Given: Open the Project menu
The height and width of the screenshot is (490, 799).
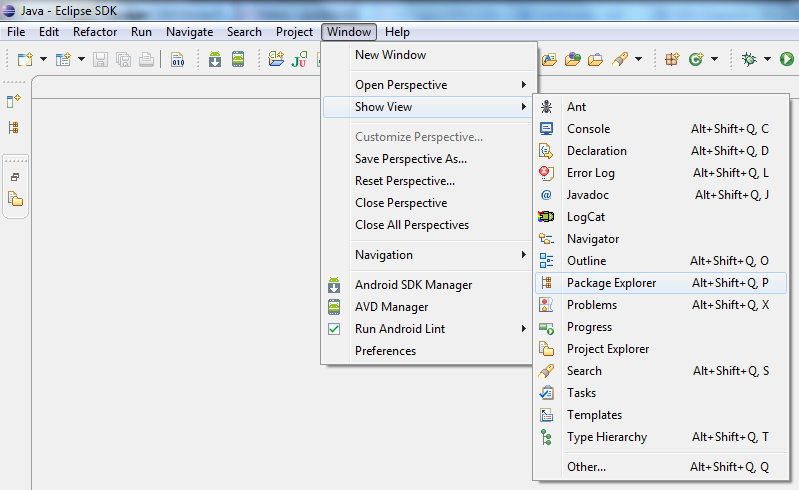Looking at the screenshot, I should tap(294, 32).
